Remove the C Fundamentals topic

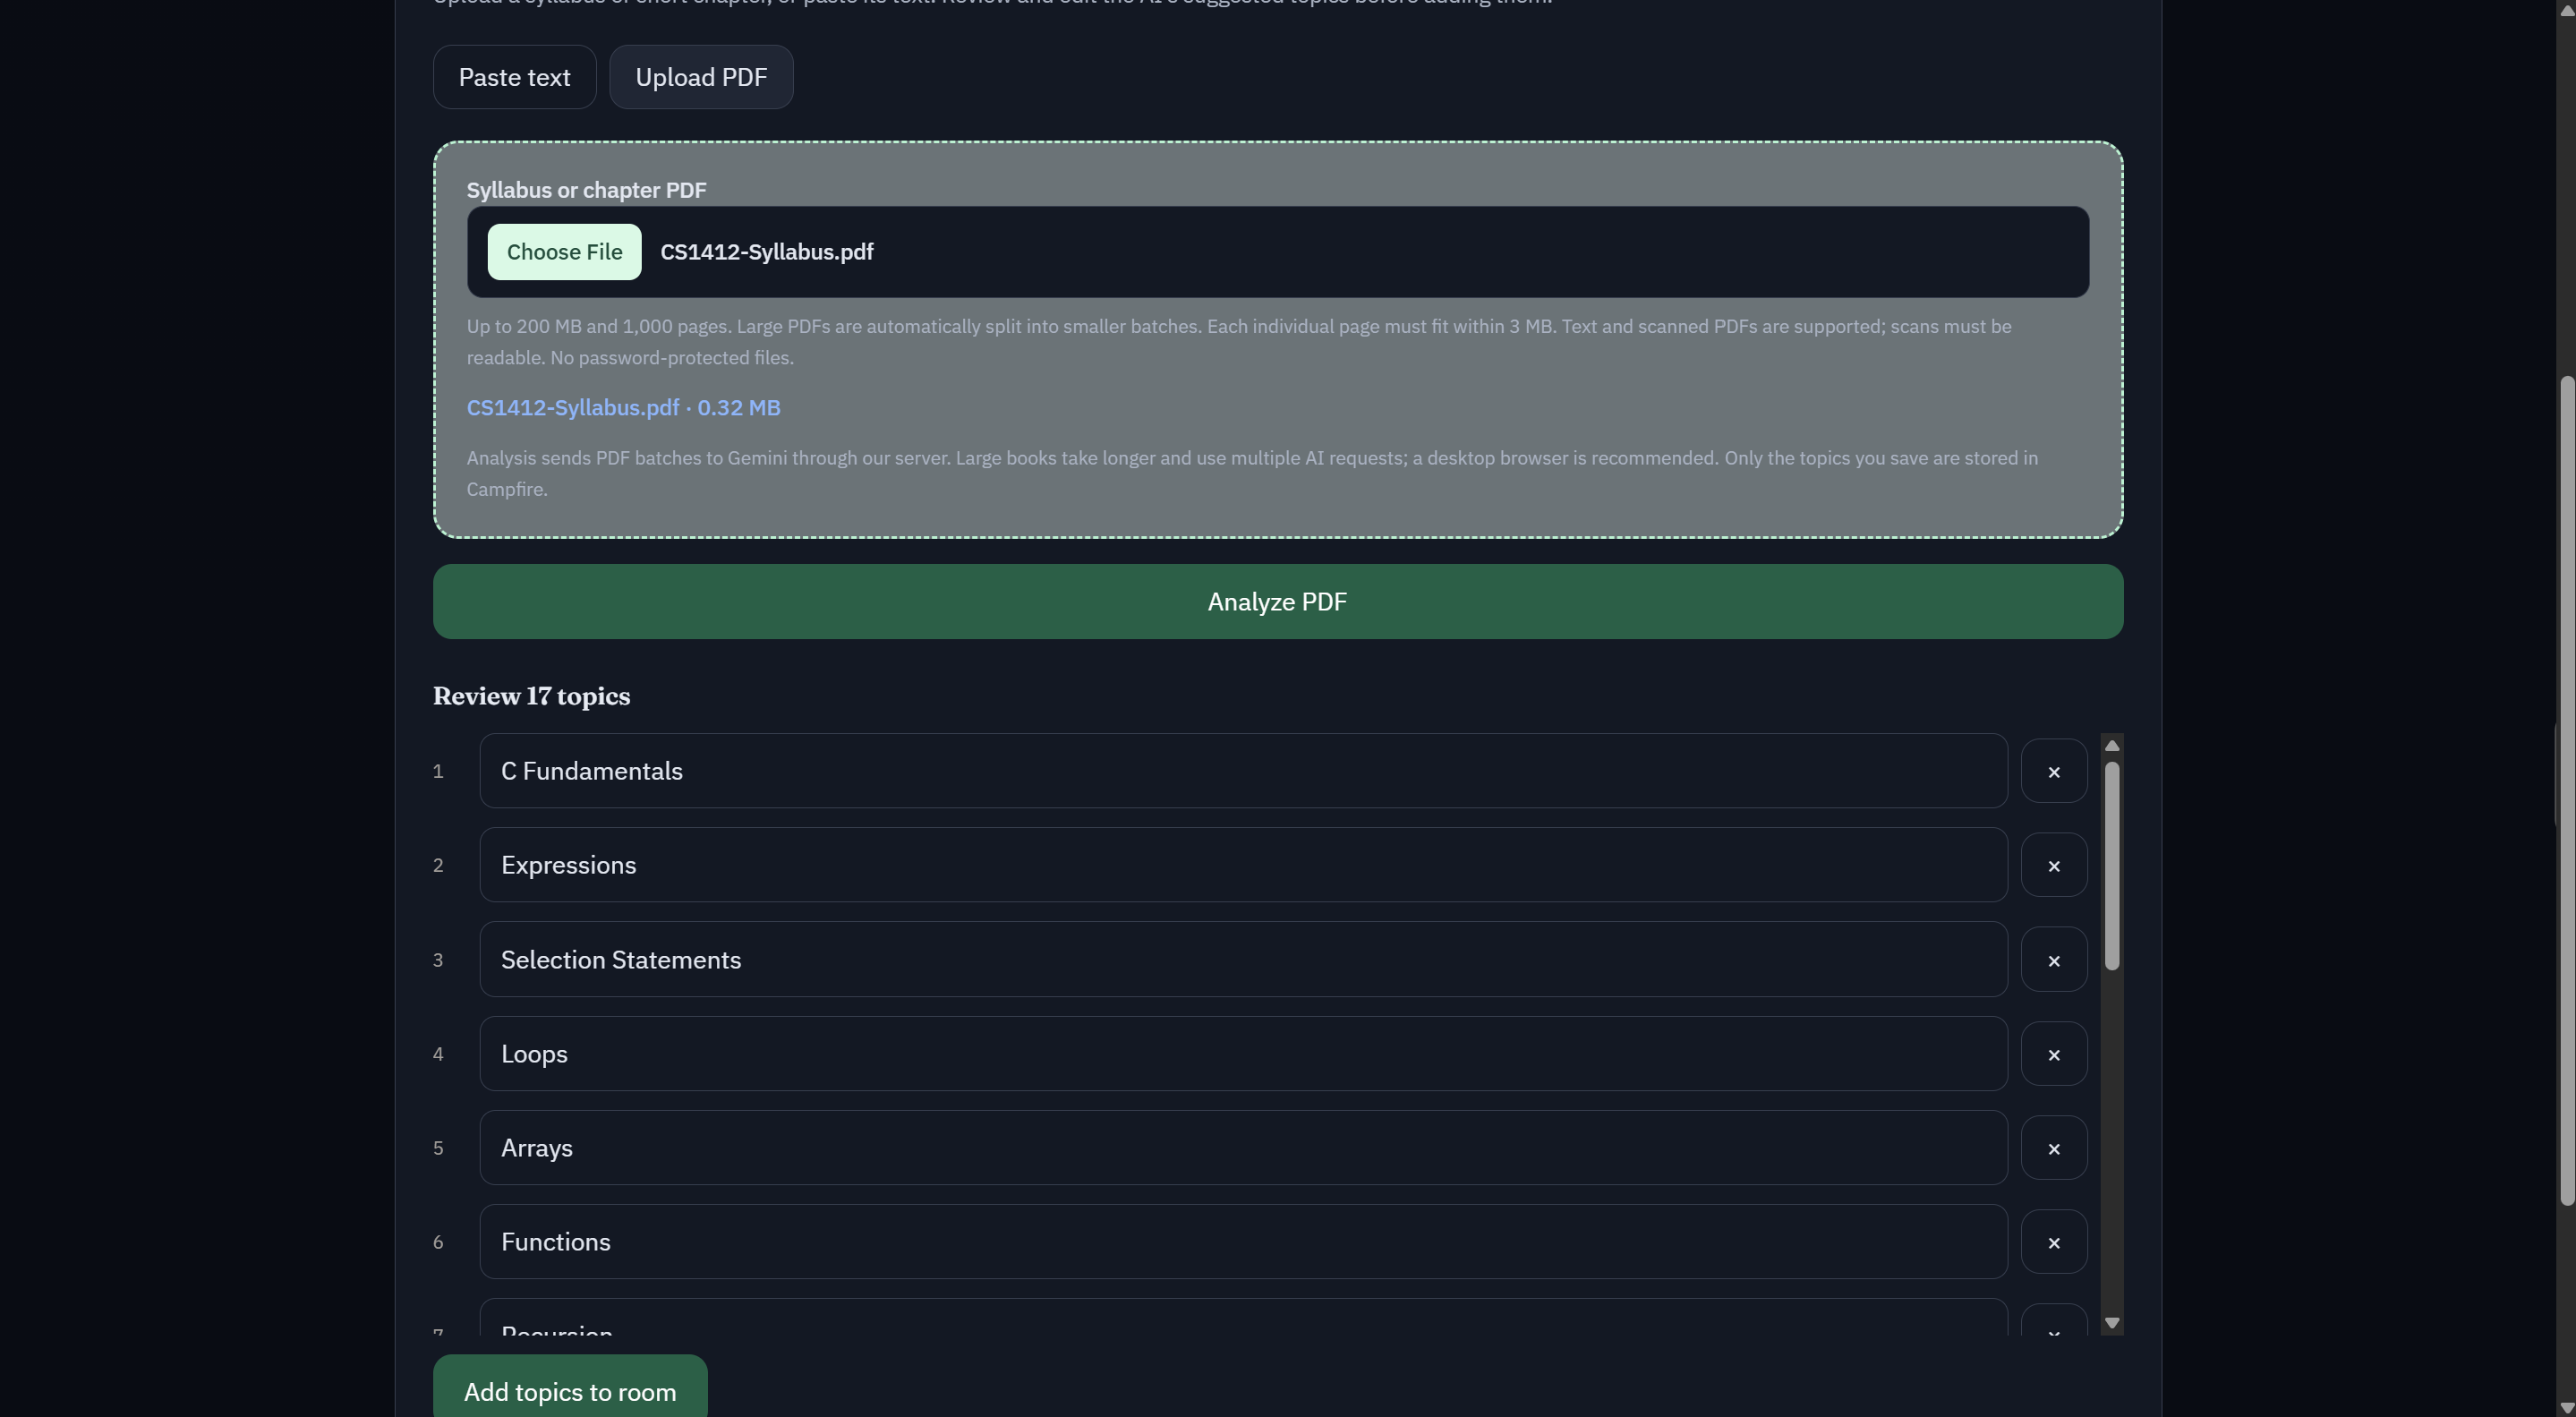pyautogui.click(x=2054, y=771)
